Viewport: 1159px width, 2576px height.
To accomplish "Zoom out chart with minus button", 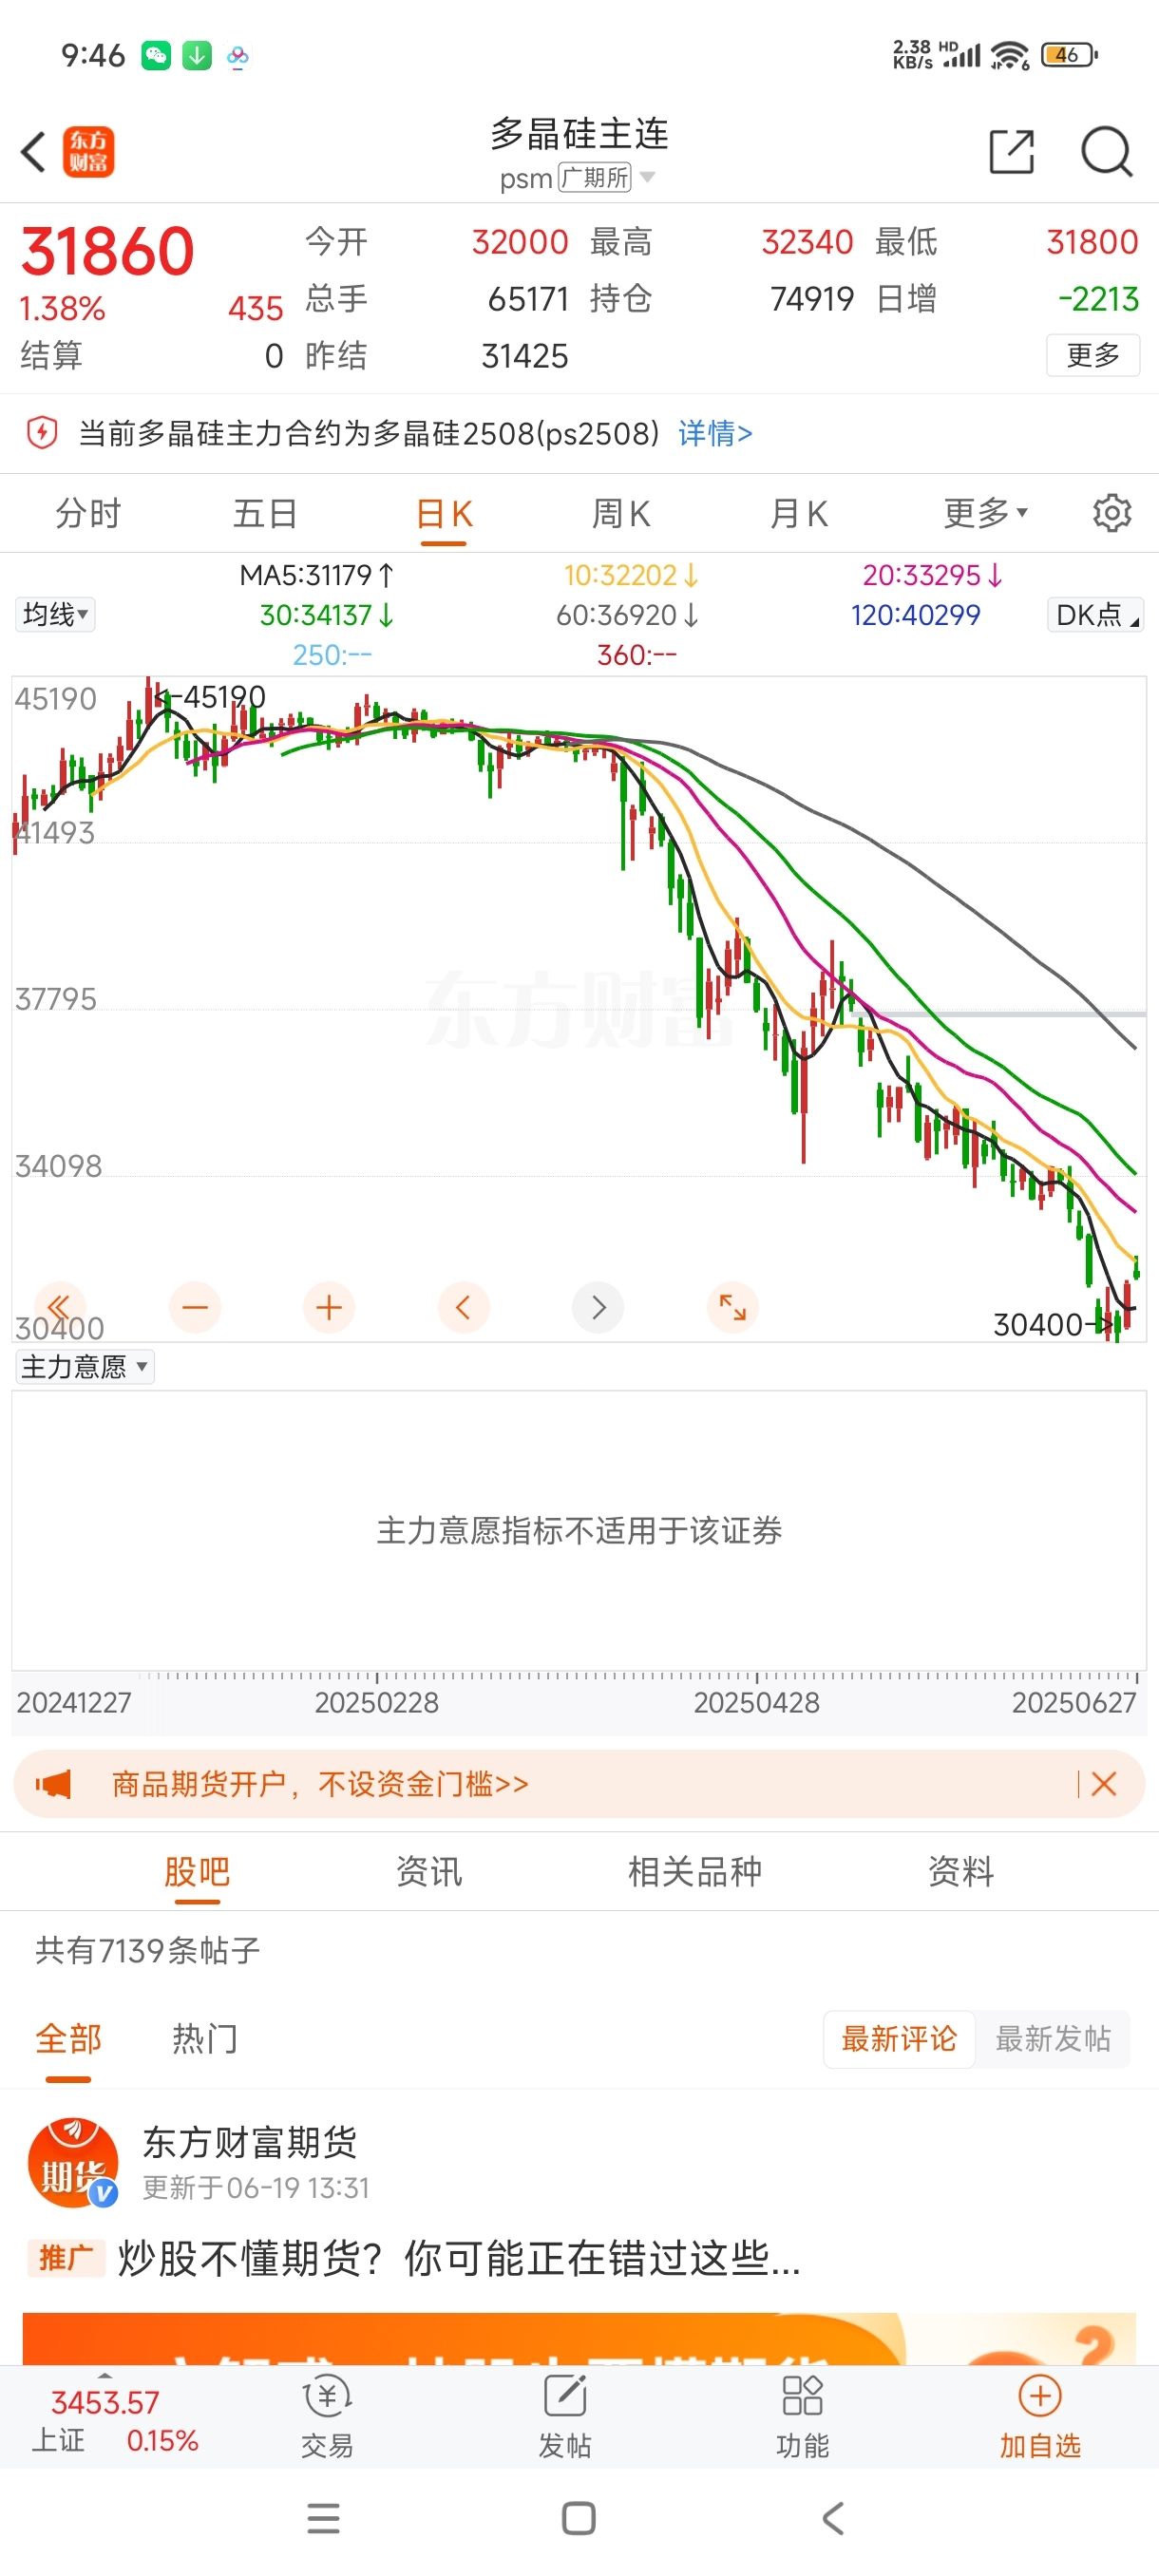I will pyautogui.click(x=195, y=1306).
